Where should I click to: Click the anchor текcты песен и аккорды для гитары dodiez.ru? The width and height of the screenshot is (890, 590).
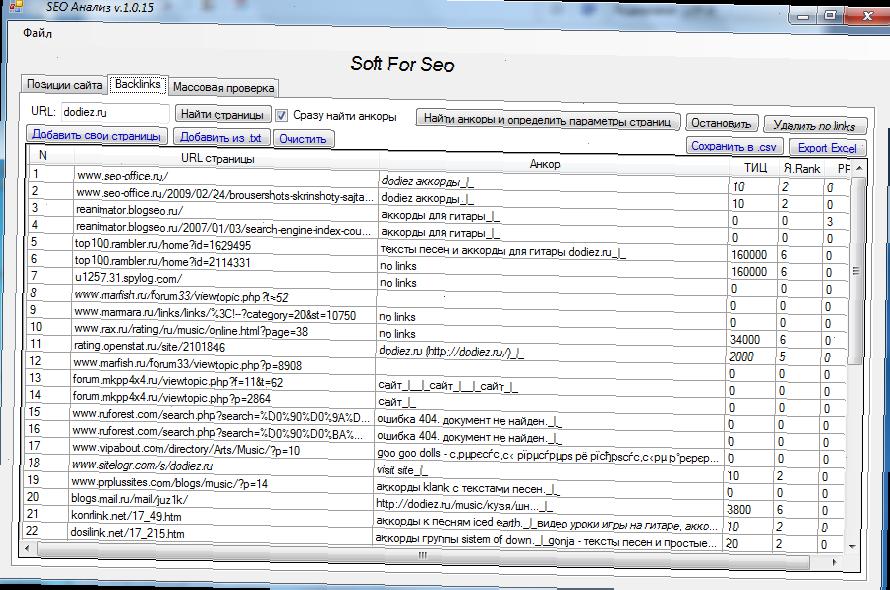click(x=503, y=251)
